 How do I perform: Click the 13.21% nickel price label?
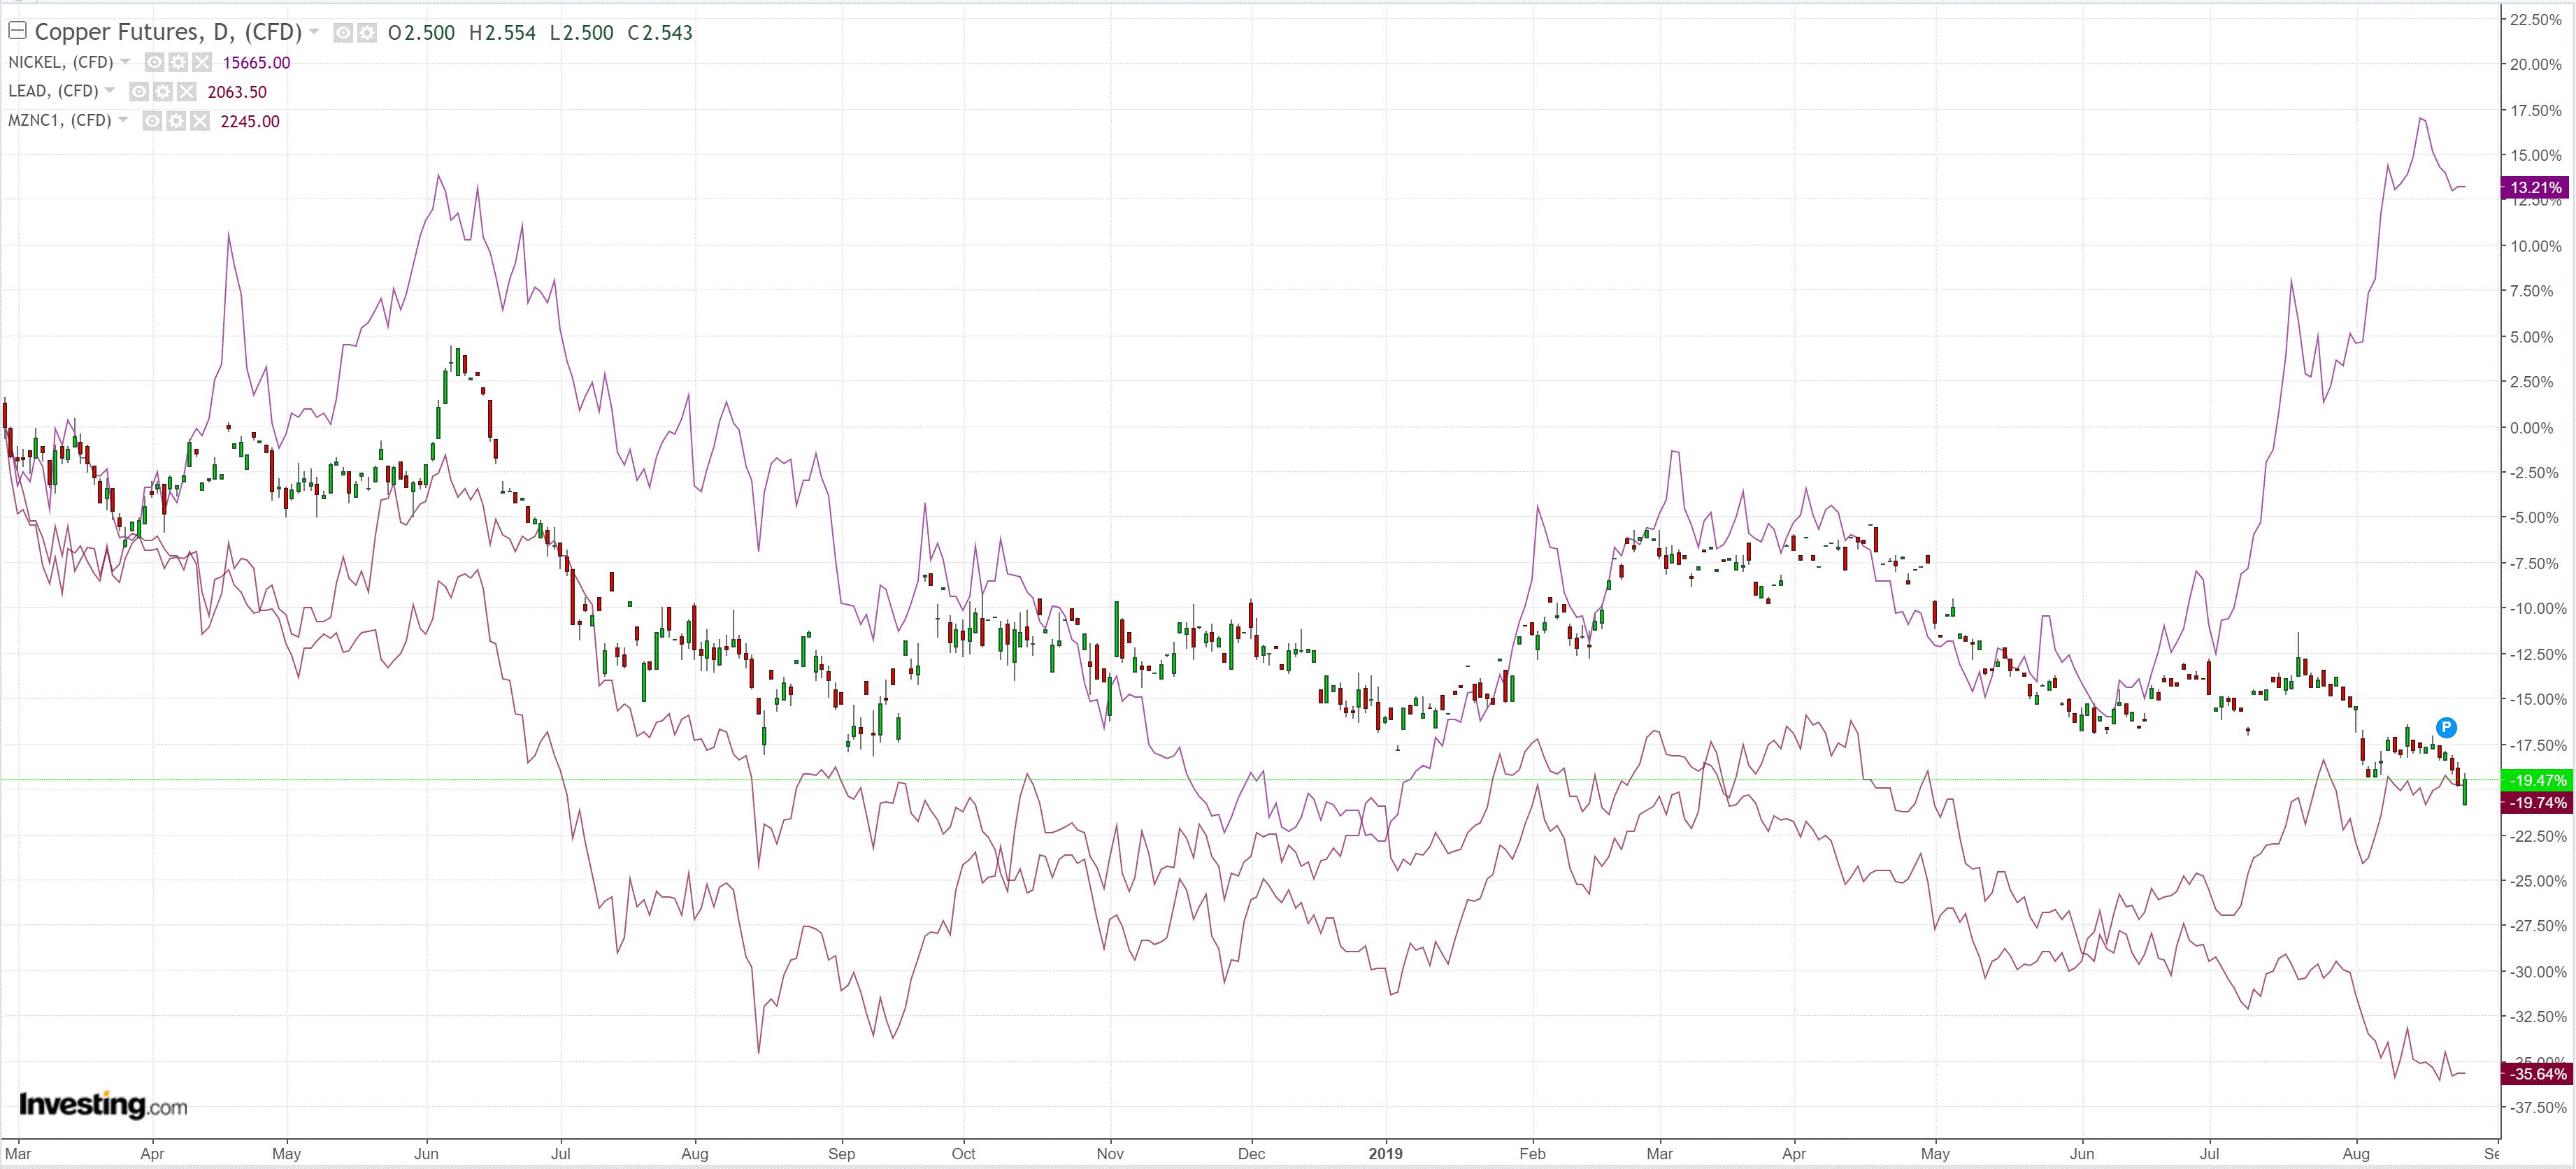(2535, 187)
